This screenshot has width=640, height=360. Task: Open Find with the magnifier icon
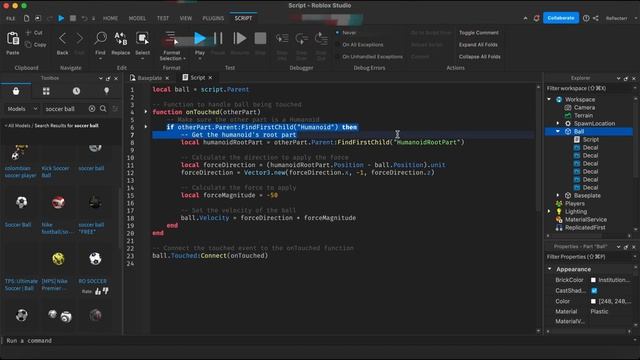click(x=100, y=38)
